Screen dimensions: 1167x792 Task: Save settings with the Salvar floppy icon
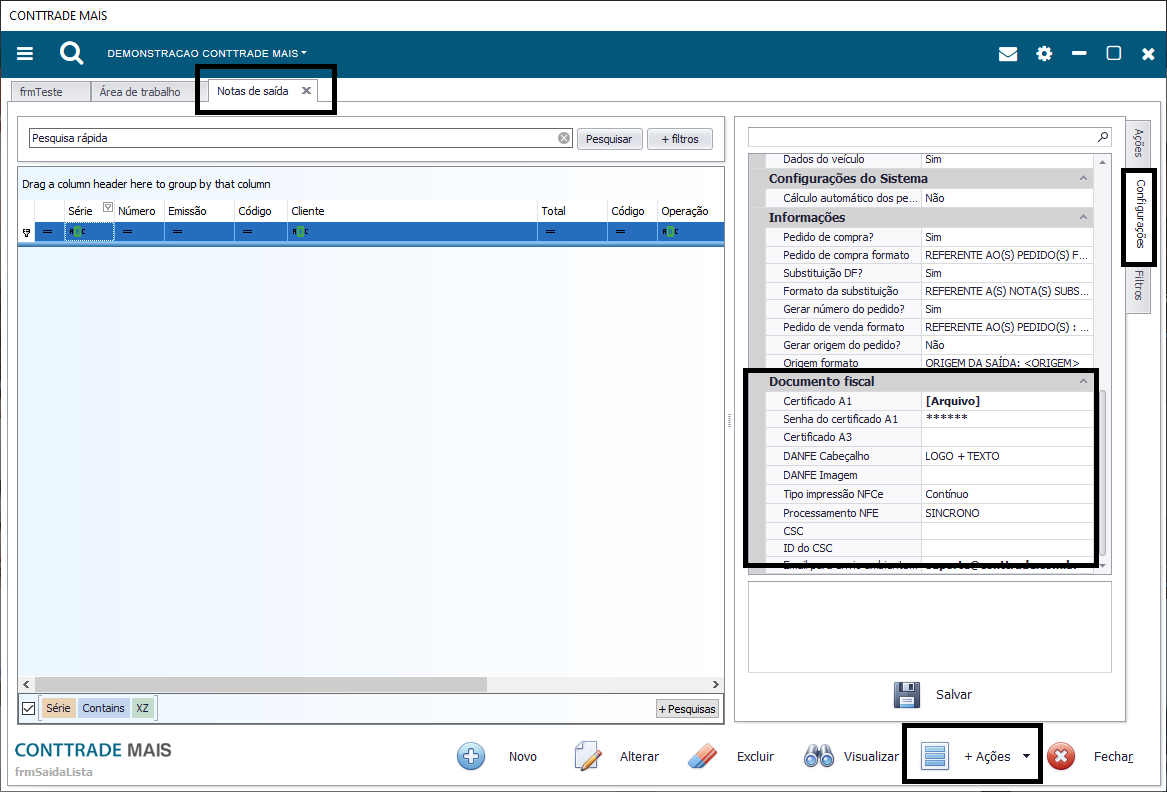tap(906, 694)
